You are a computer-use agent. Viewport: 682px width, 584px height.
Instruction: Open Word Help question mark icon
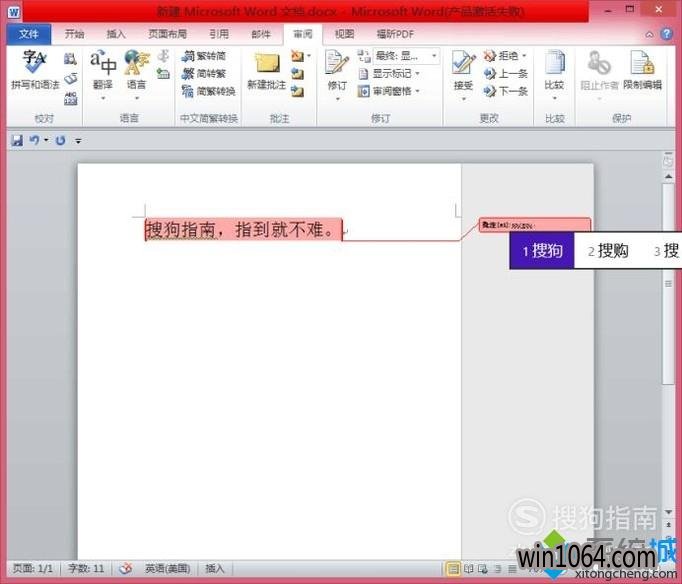(667, 34)
